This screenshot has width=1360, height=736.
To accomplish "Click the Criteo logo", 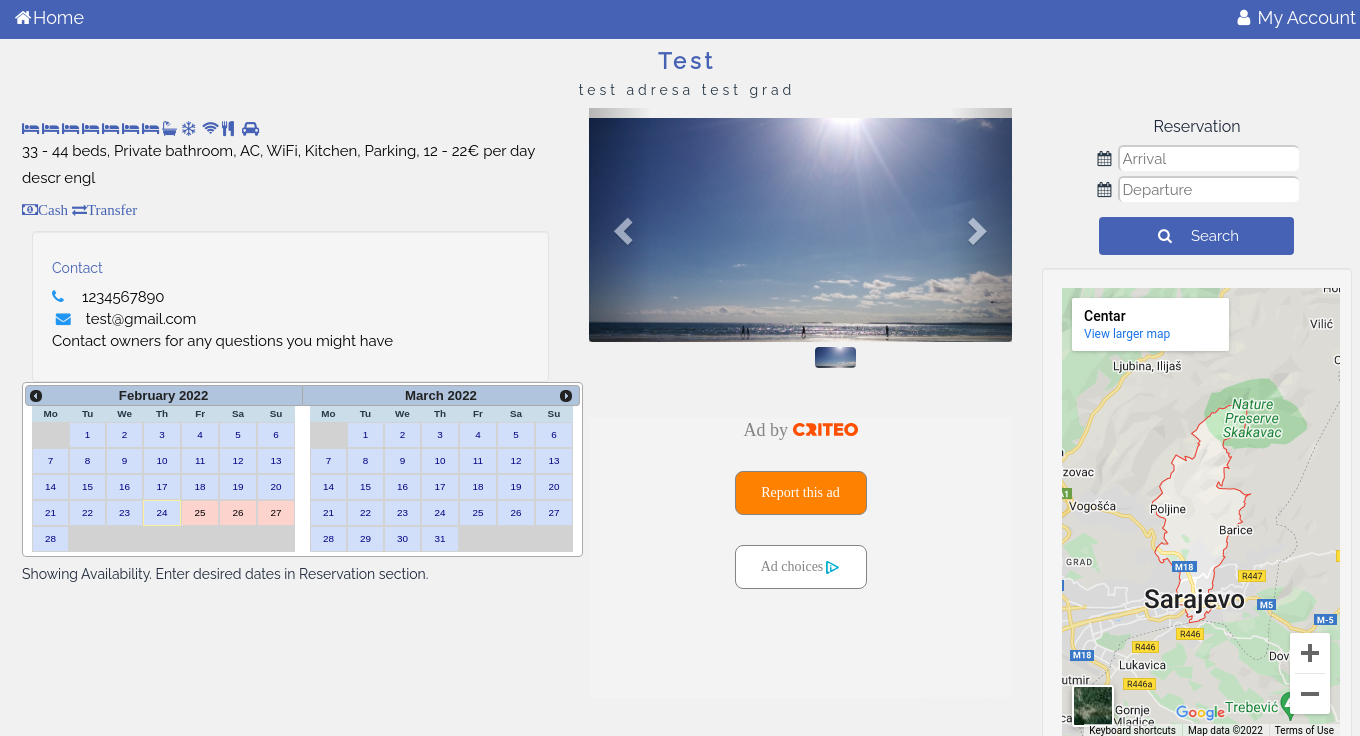I will coord(825,430).
